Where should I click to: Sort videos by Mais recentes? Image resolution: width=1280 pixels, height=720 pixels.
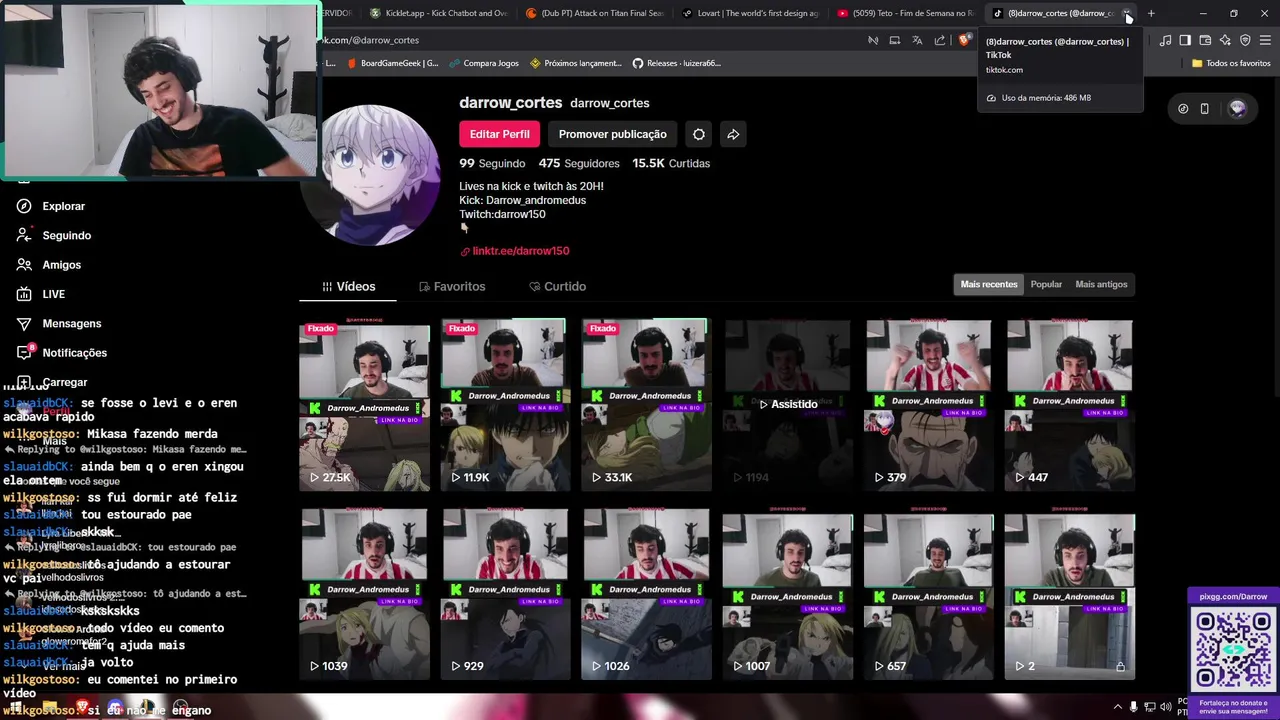tap(989, 284)
